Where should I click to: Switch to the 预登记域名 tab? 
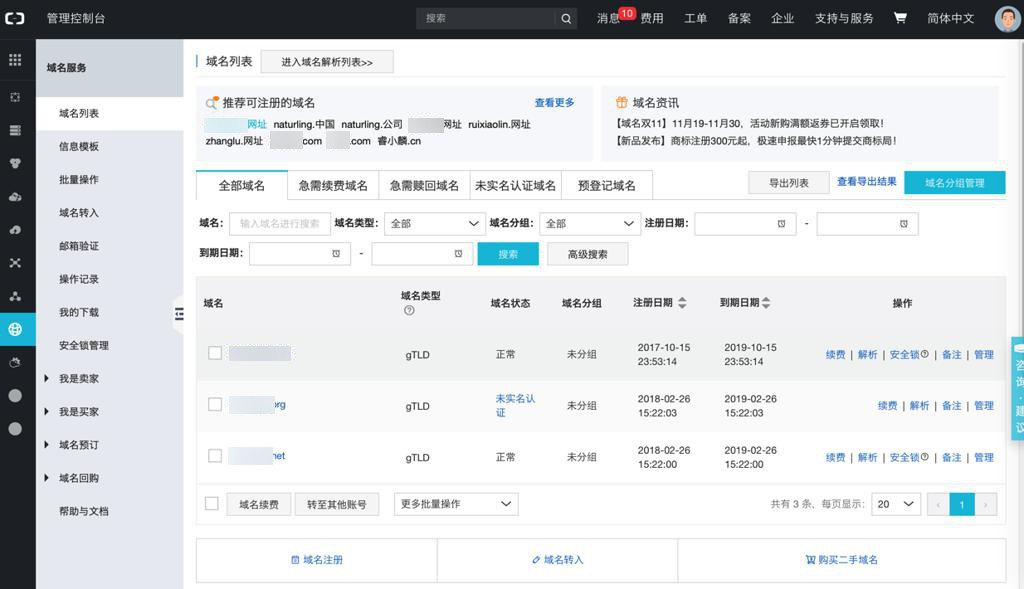(x=607, y=185)
